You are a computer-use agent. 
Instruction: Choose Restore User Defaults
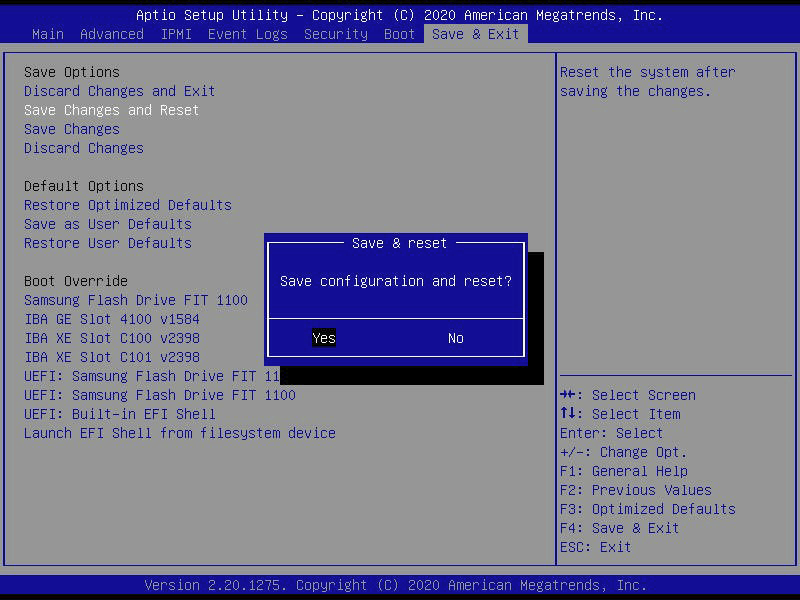[x=108, y=243]
